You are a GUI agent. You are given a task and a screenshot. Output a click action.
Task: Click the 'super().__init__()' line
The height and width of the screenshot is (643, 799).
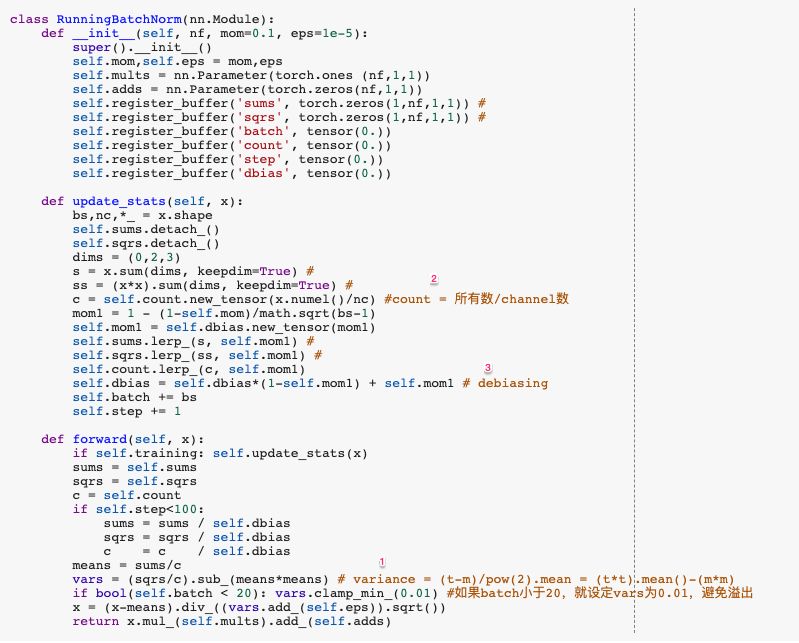coord(142,47)
